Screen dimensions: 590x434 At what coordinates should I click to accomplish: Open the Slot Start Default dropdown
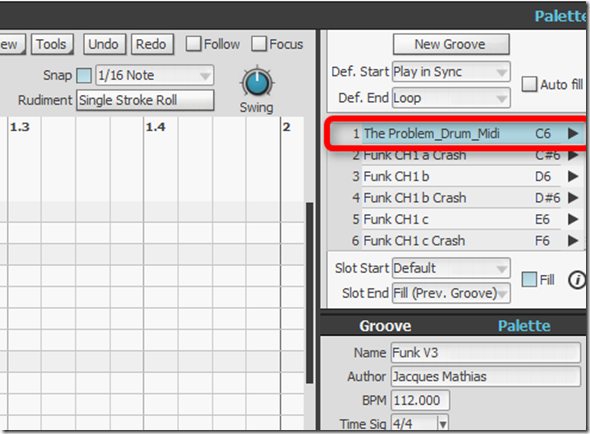pyautogui.click(x=451, y=268)
